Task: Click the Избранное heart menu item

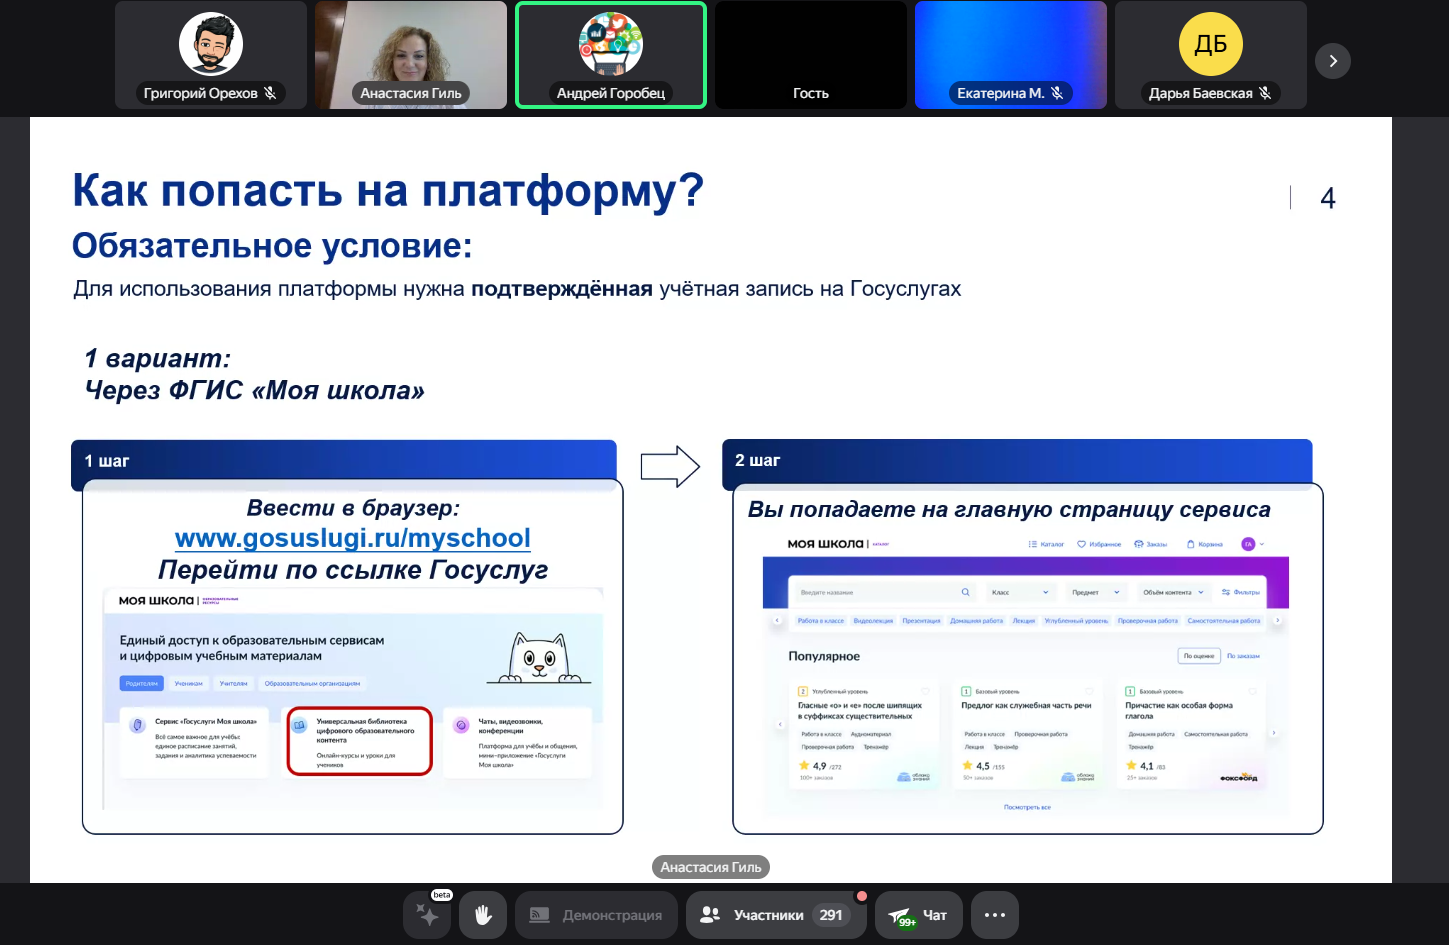Action: point(1099,544)
